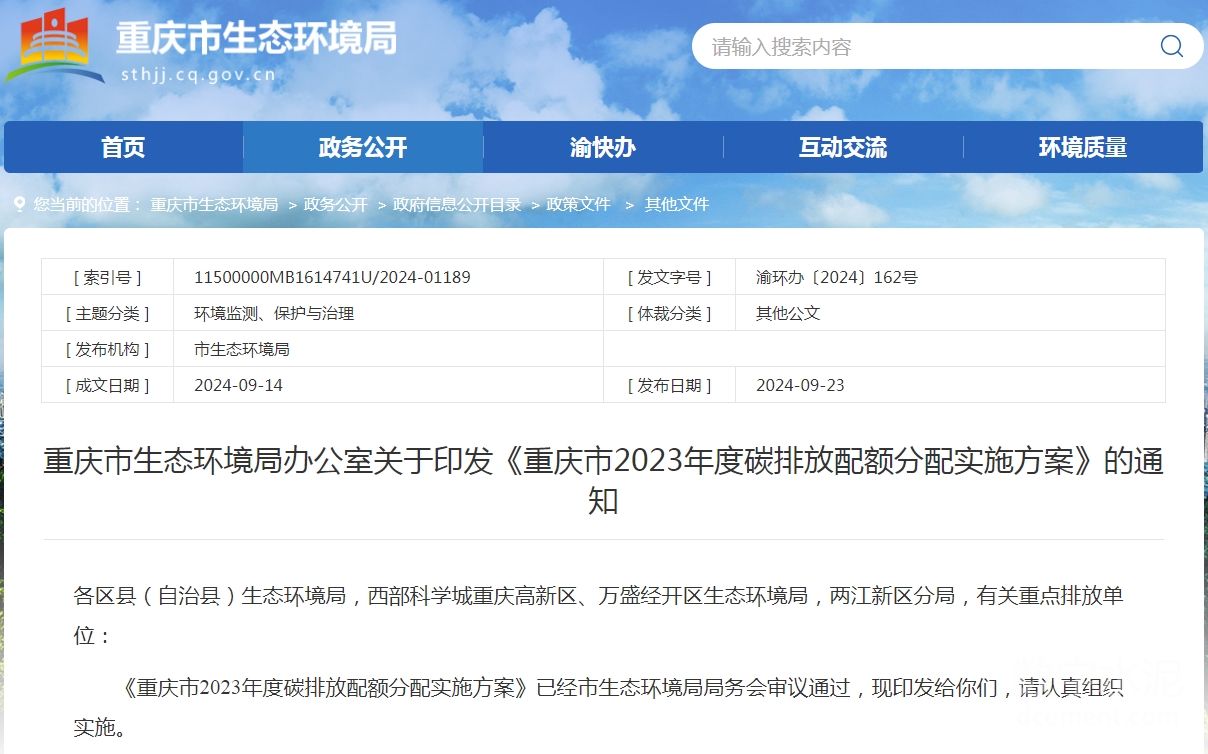Open the 互动交流 navigation tab
1208x754 pixels.
pyautogui.click(x=843, y=148)
